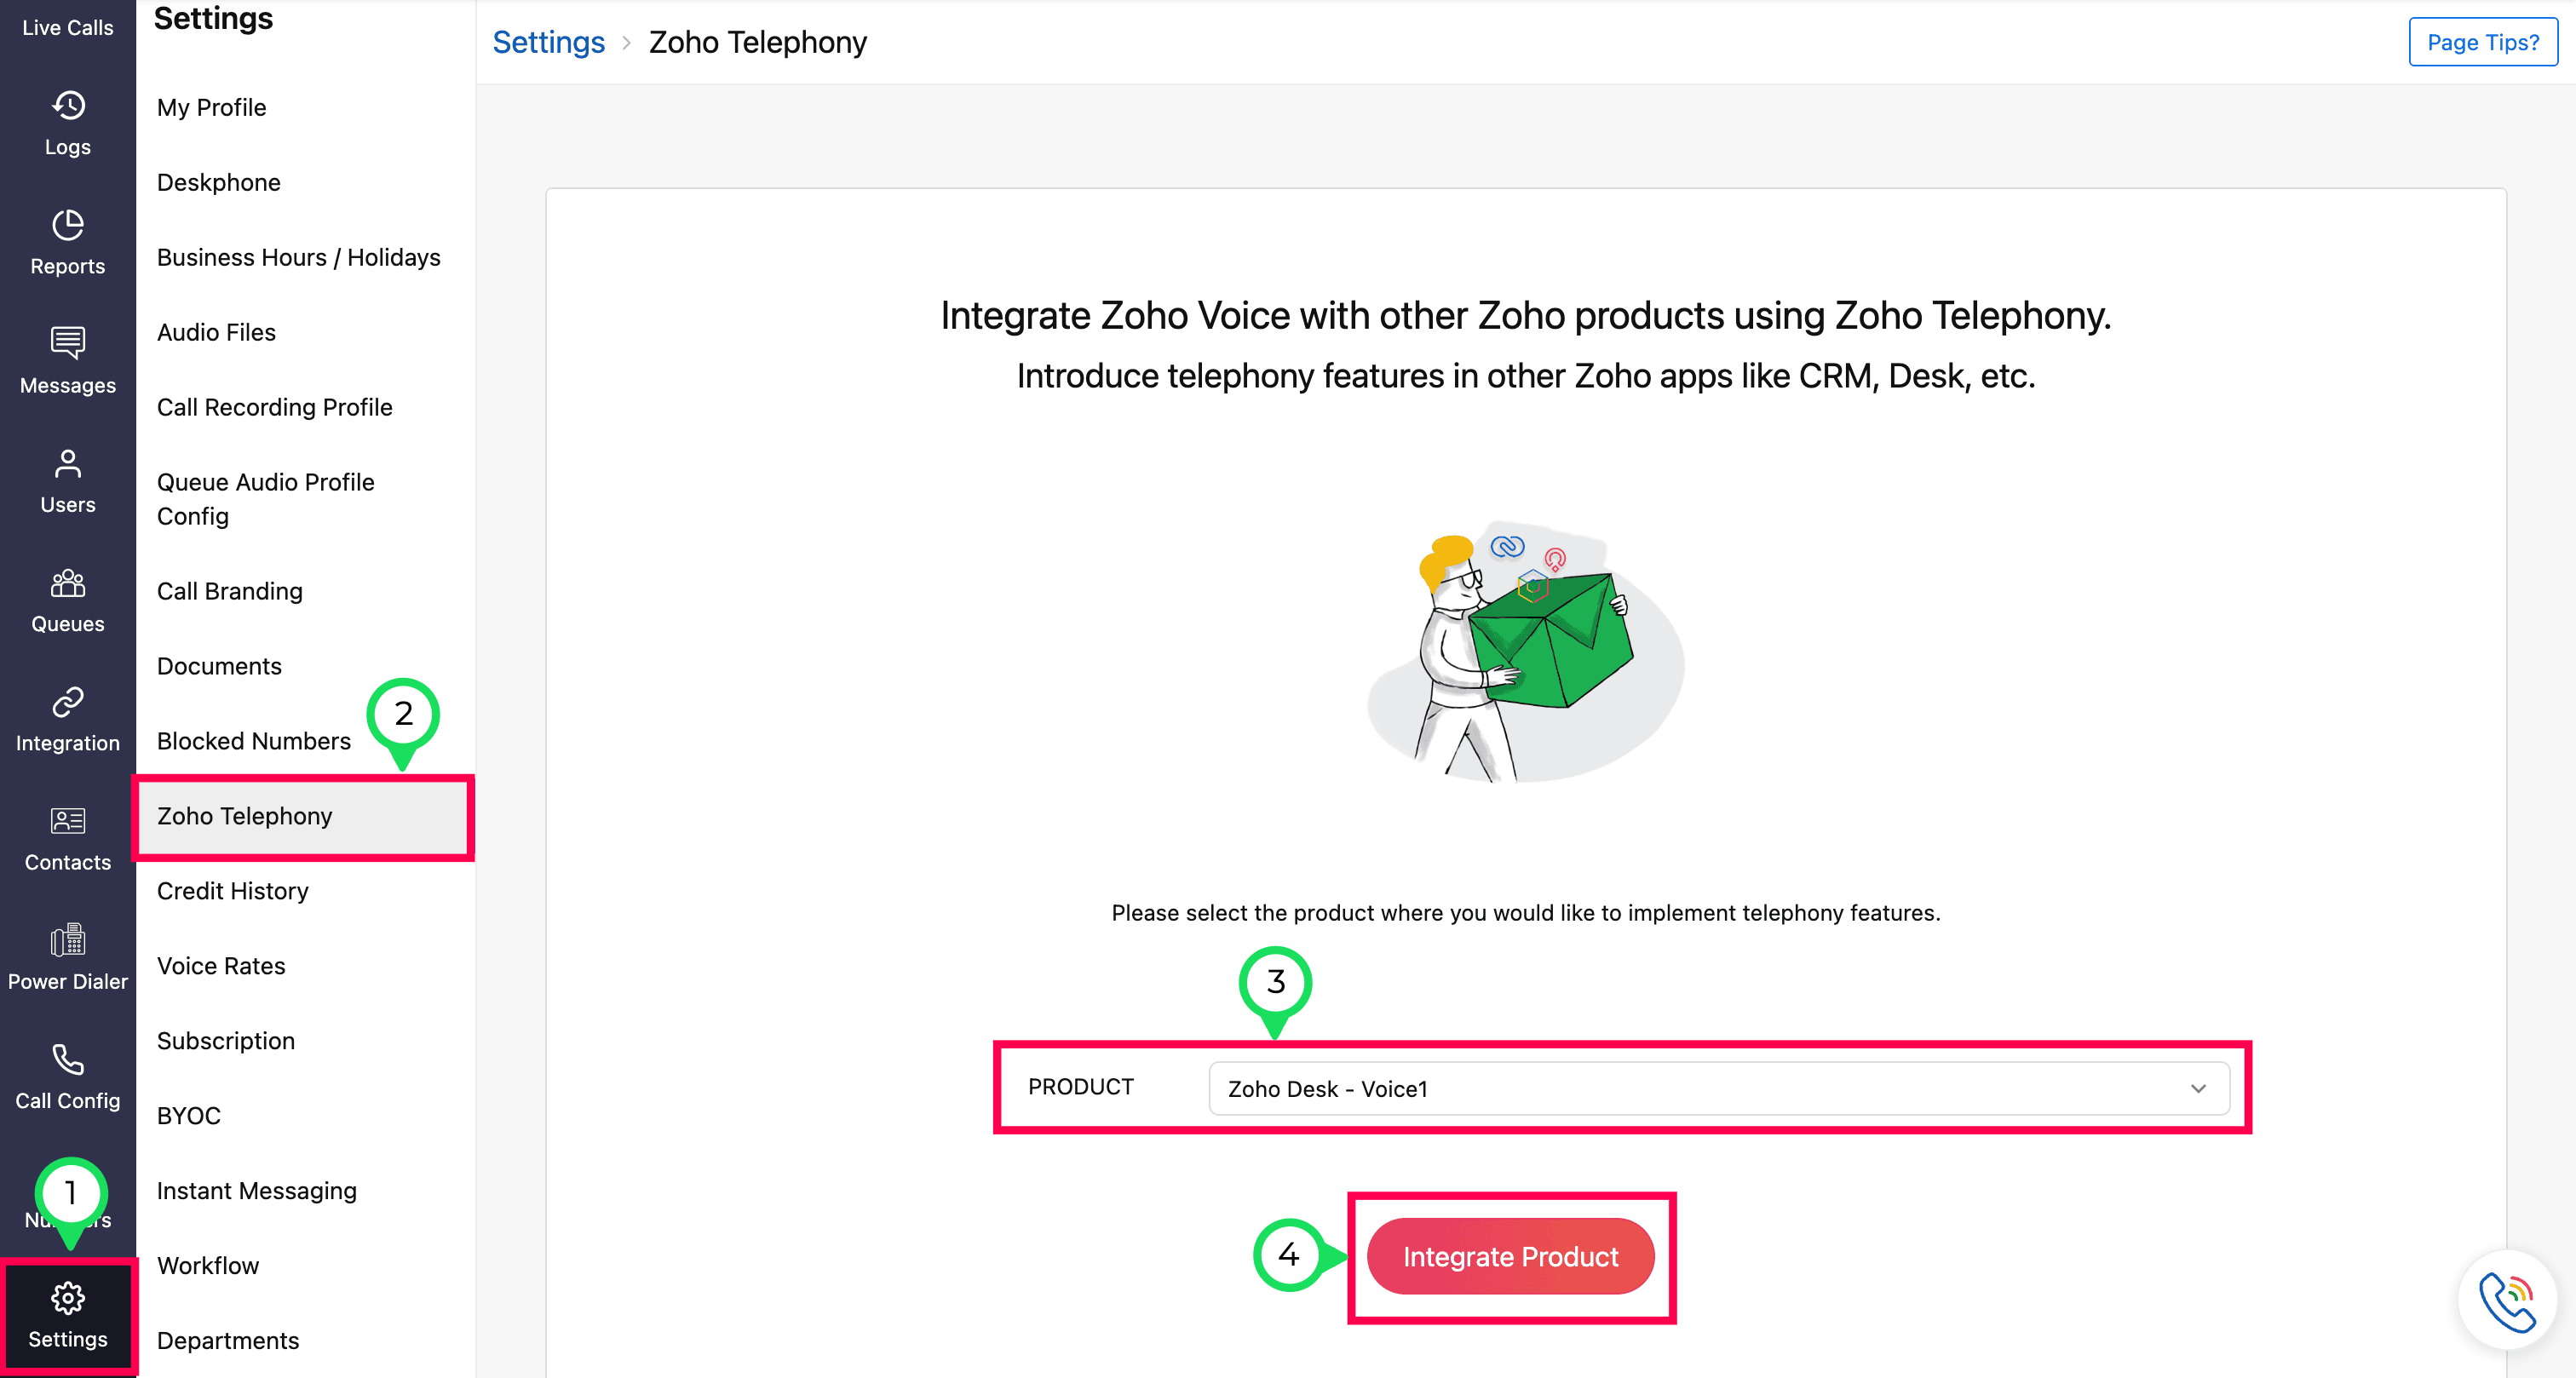
Task: Open the Contacts card icon
Action: (68, 821)
